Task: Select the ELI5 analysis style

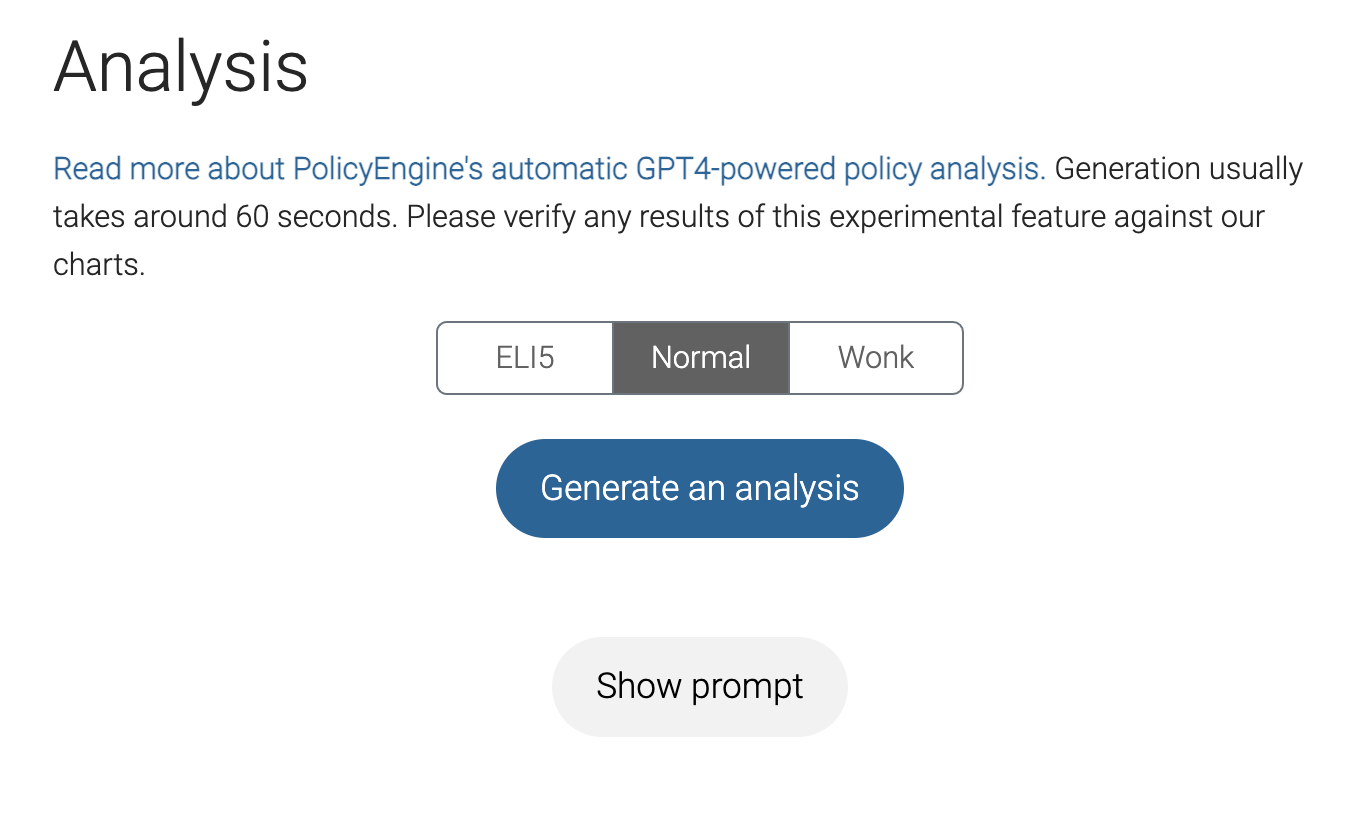Action: (525, 358)
